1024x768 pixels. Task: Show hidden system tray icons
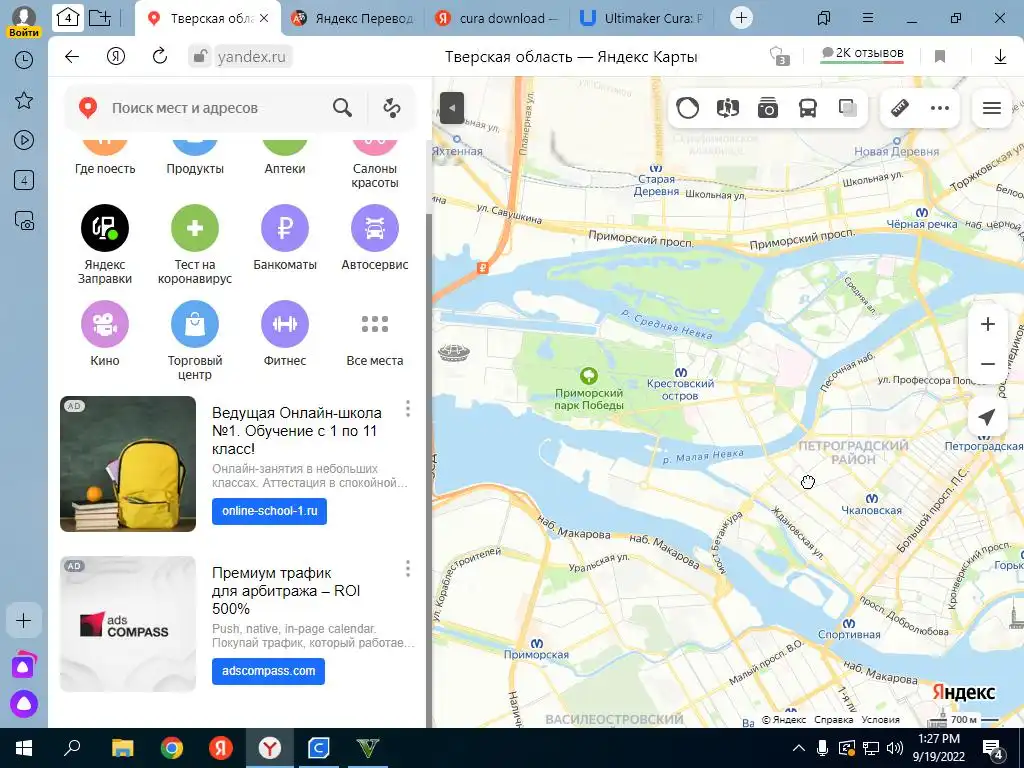(799, 748)
